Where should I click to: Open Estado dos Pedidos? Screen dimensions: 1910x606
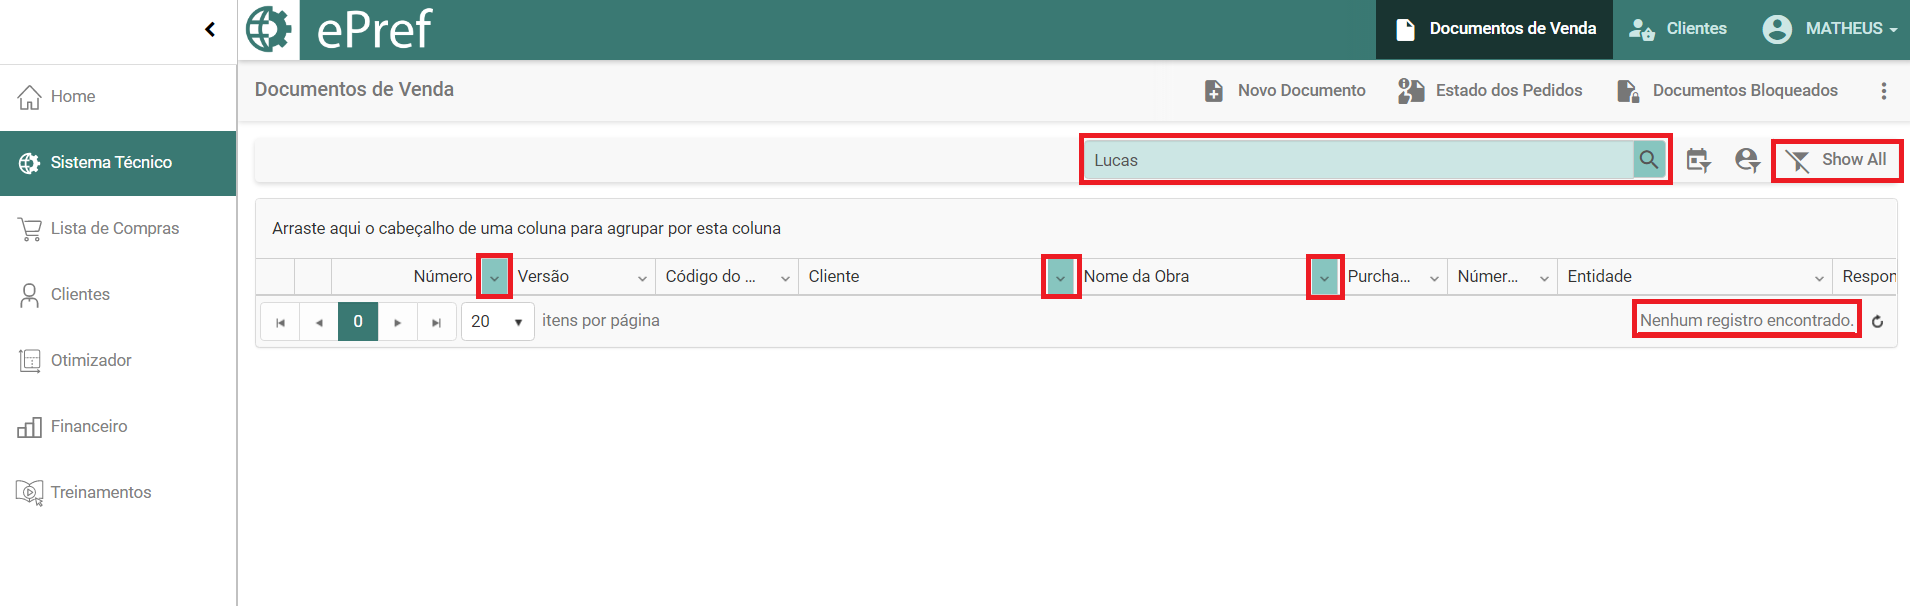pos(1490,91)
